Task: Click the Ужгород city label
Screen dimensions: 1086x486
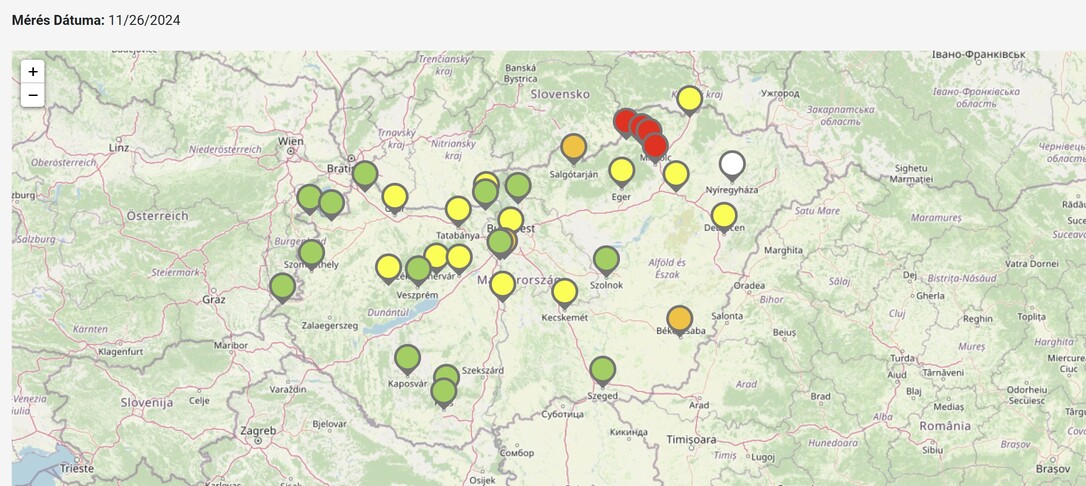Action: pyautogui.click(x=780, y=93)
